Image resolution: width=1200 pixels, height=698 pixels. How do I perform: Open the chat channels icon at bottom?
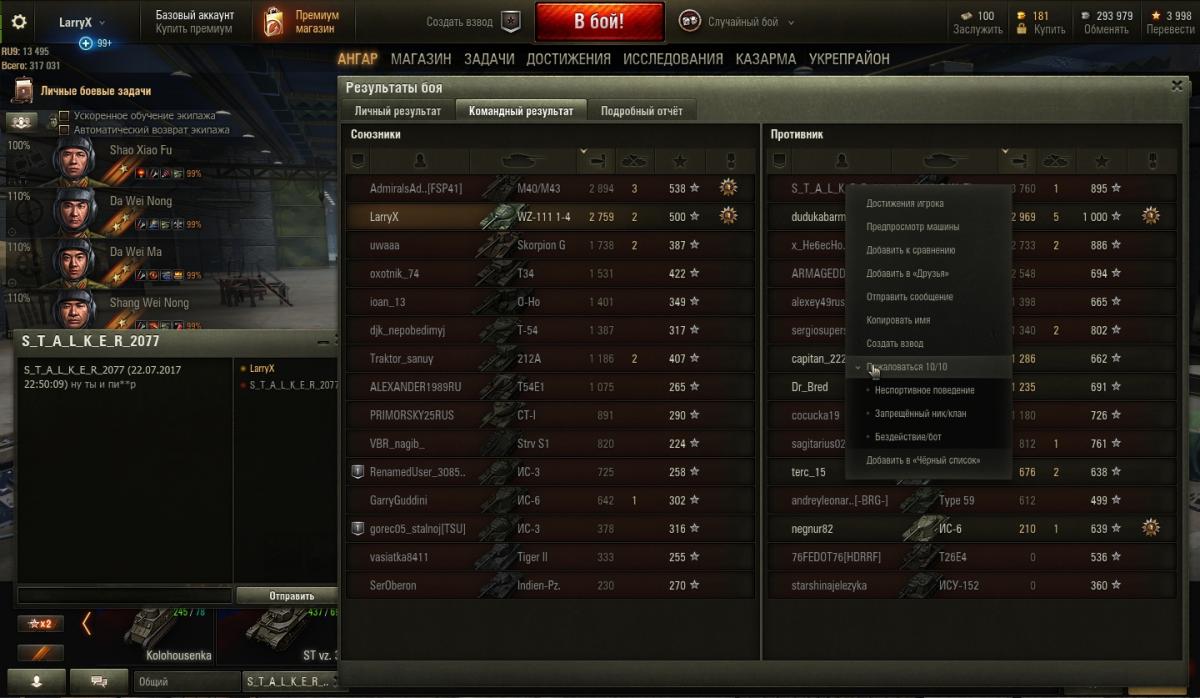click(x=100, y=680)
